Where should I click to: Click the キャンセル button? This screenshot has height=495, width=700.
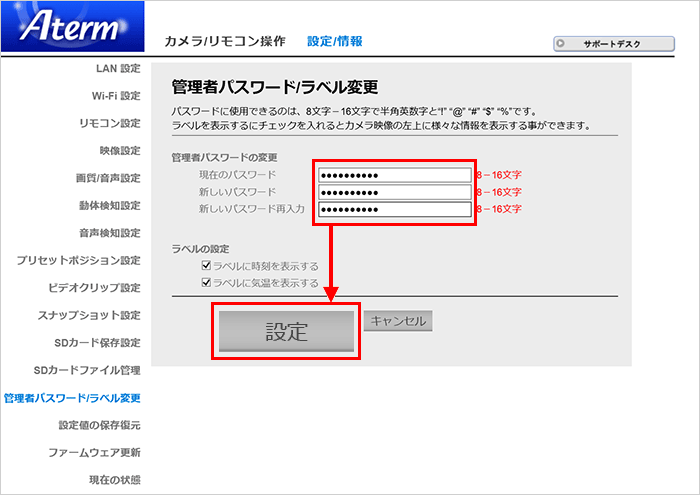click(399, 322)
